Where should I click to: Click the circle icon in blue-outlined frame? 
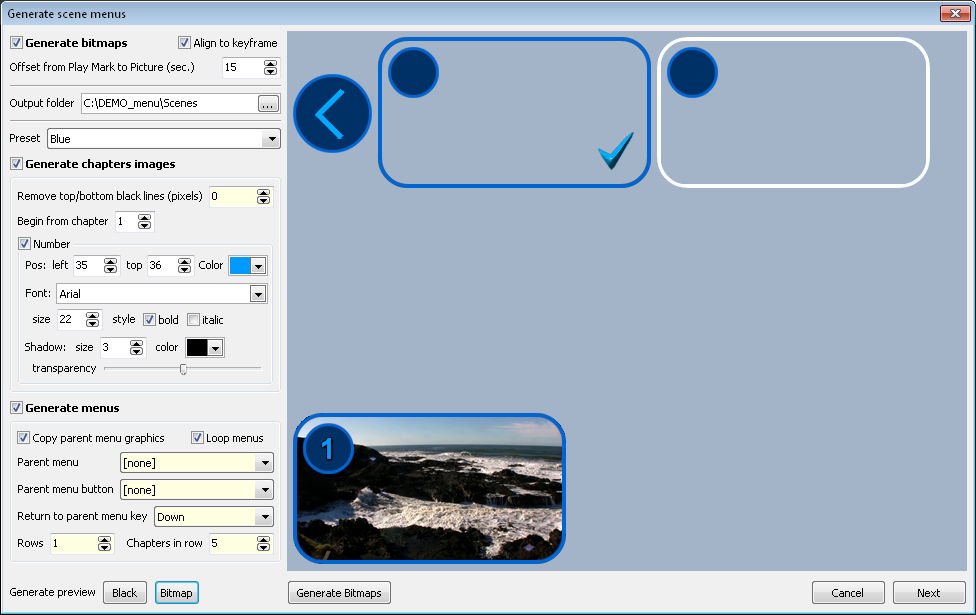[x=414, y=73]
